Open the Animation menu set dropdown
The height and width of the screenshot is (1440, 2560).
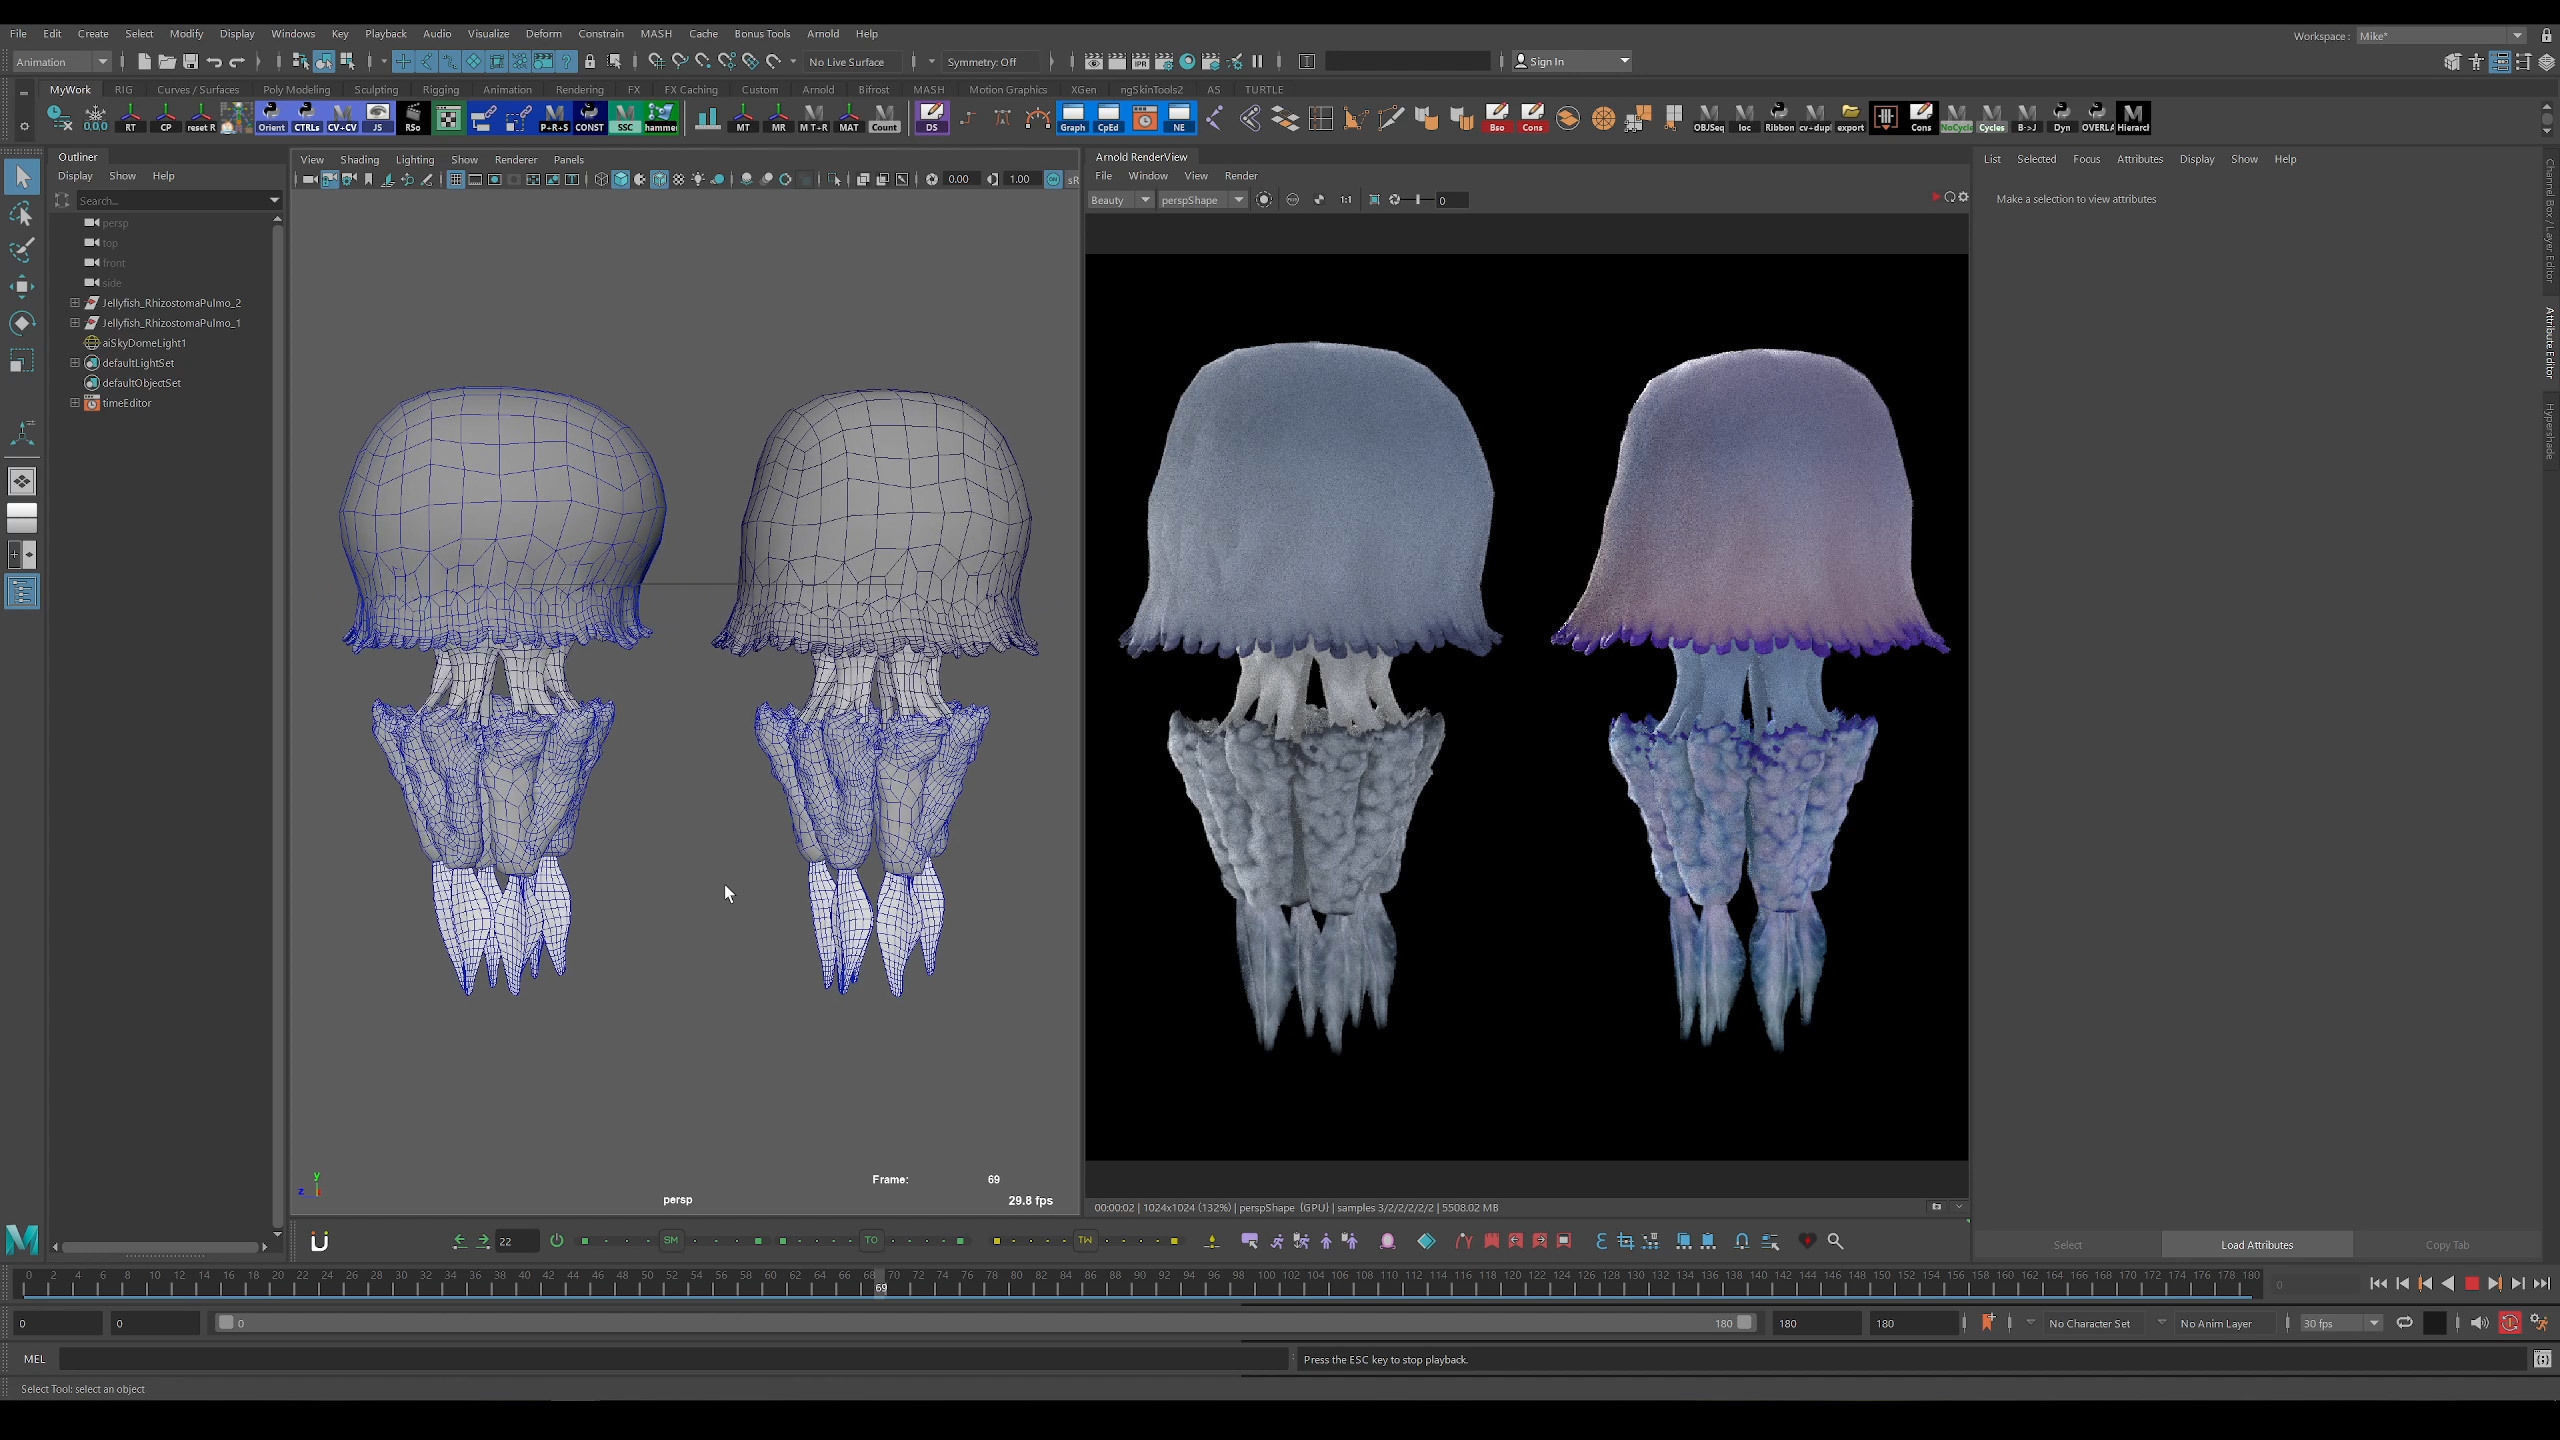tap(62, 61)
